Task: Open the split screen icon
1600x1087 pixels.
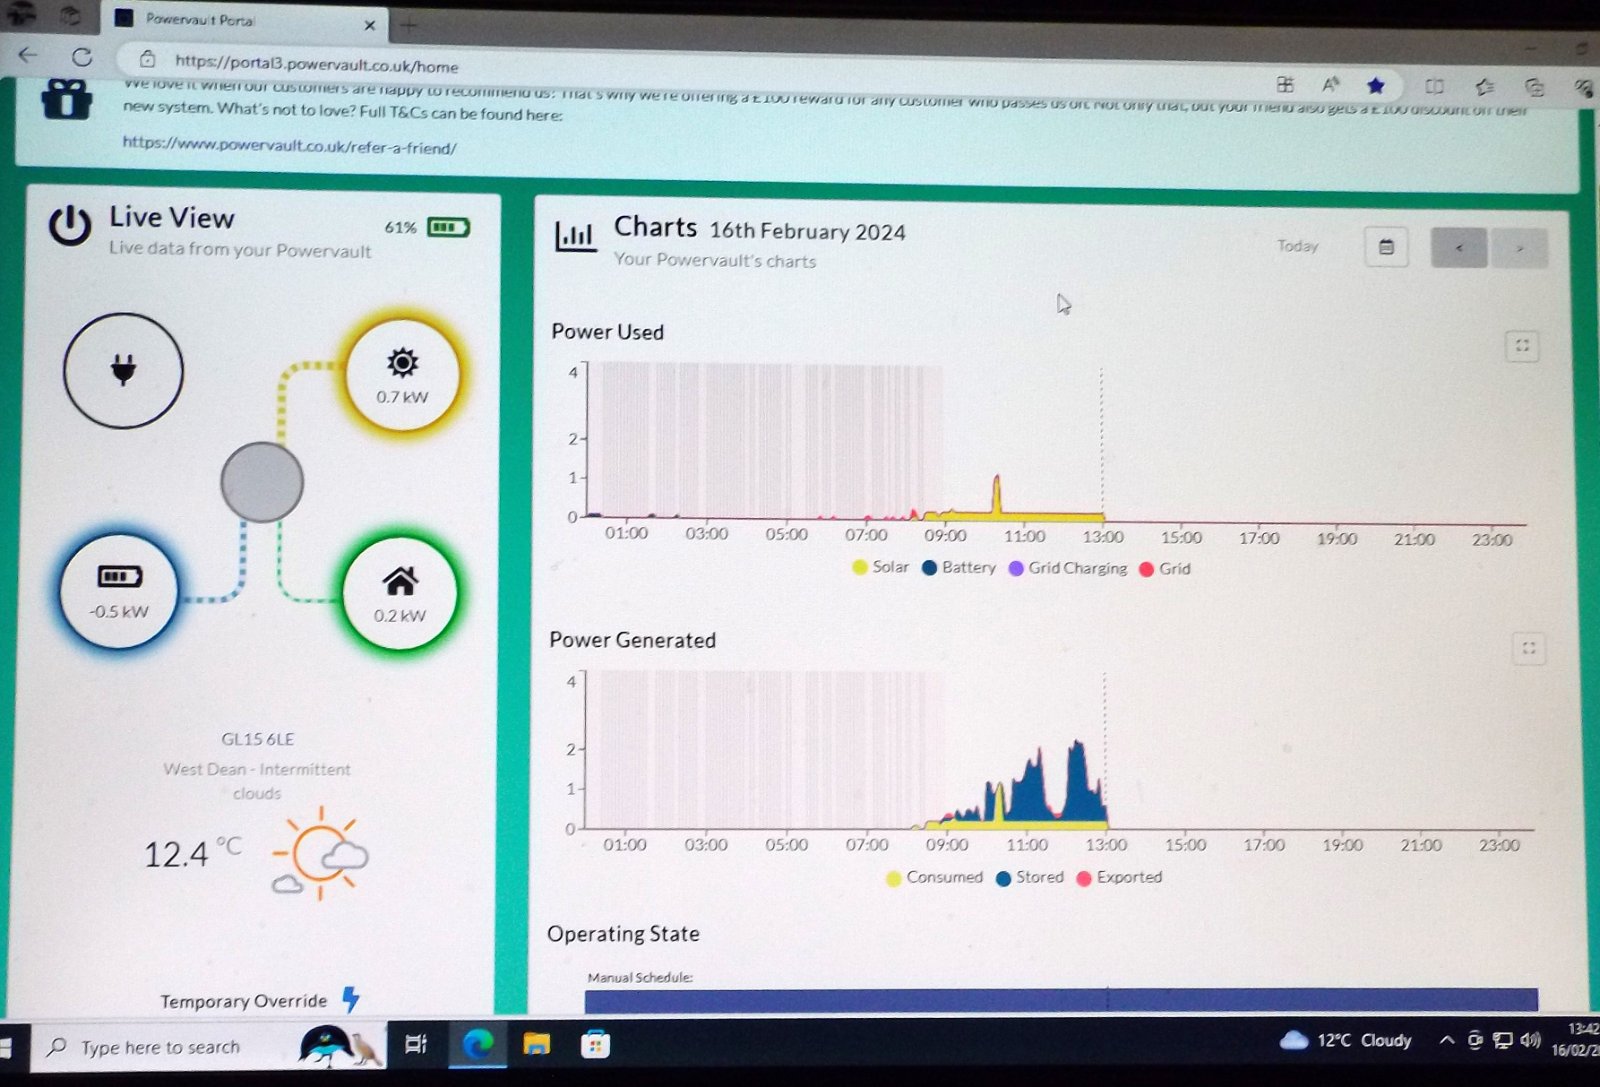Action: click(x=1434, y=86)
